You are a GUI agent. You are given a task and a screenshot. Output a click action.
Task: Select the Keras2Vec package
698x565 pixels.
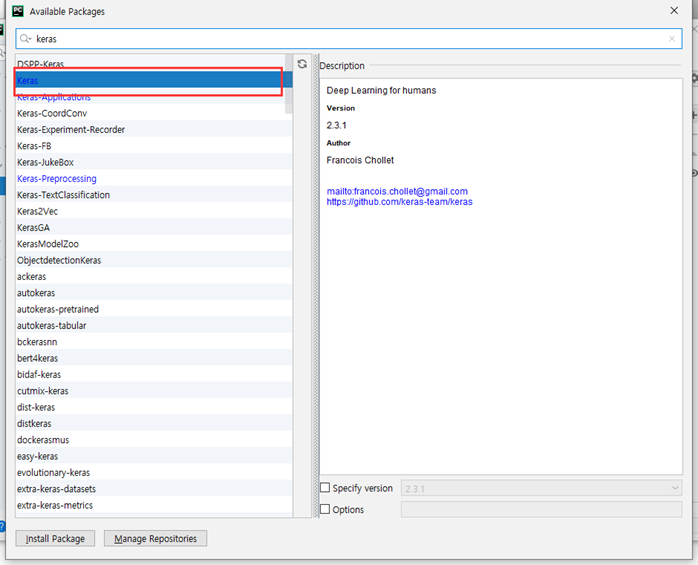[x=154, y=211]
